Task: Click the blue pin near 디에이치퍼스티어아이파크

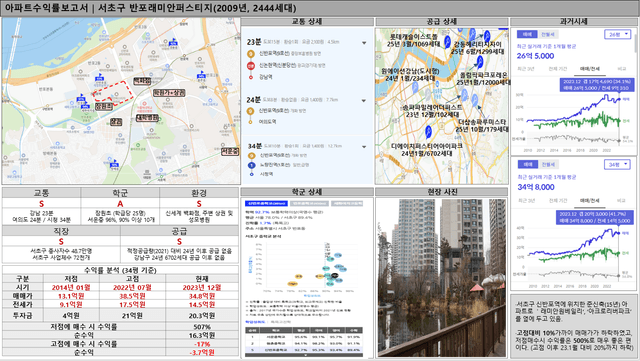Action: tap(428, 131)
